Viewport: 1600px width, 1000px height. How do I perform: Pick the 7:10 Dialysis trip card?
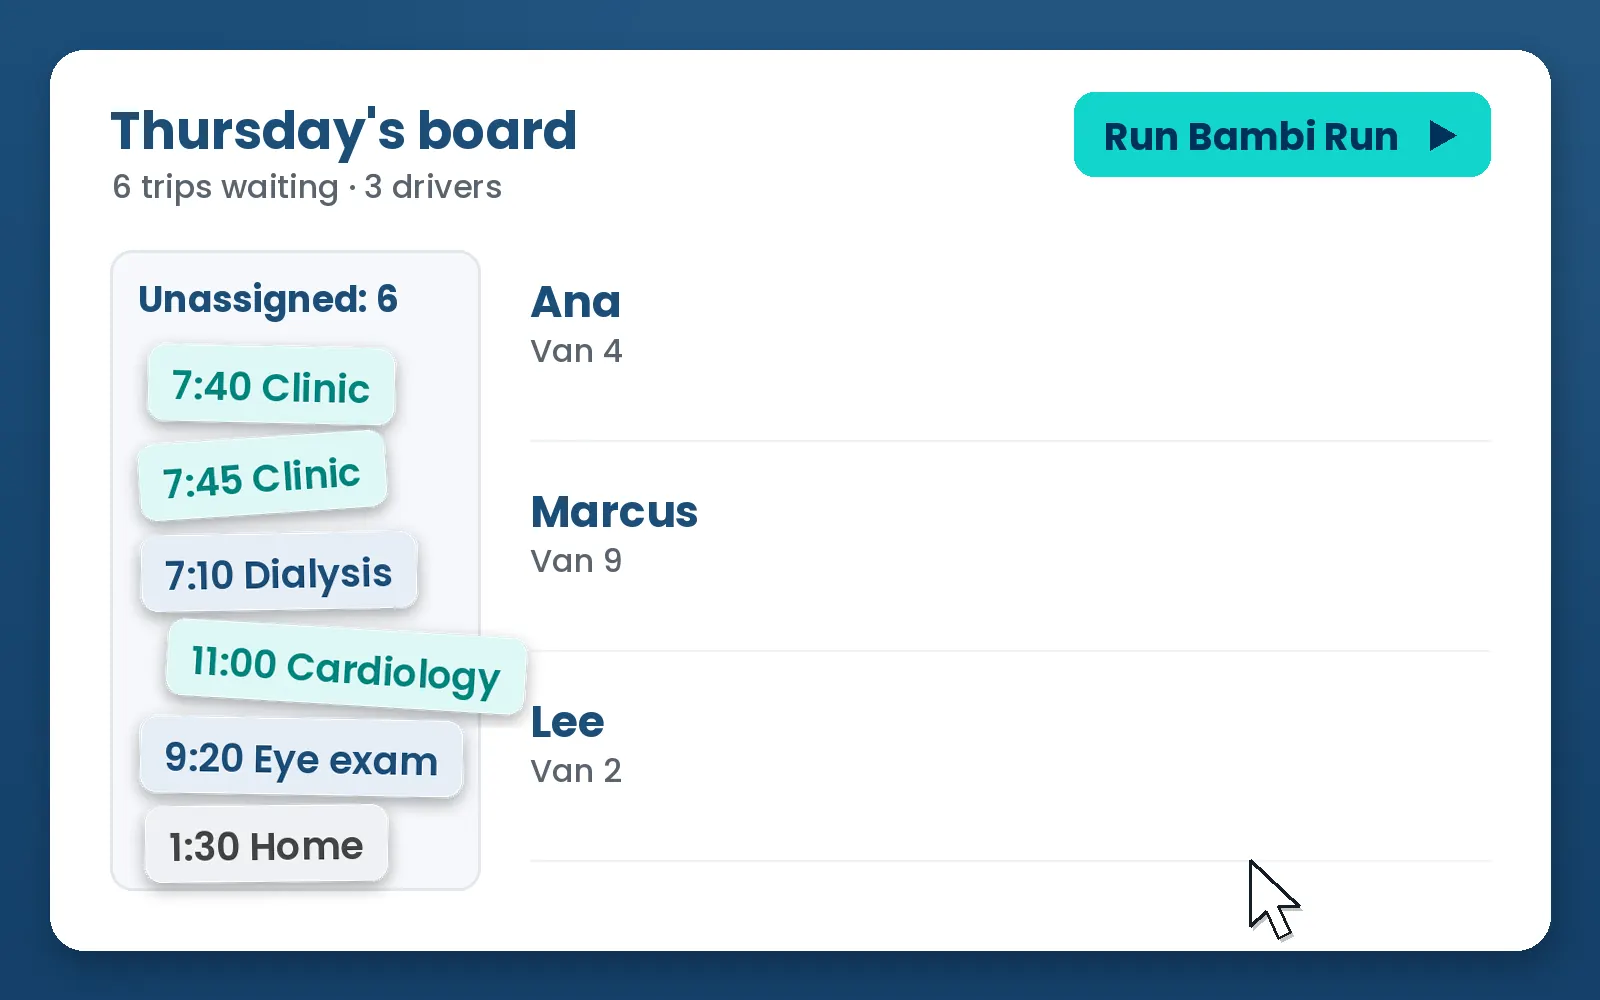(278, 573)
